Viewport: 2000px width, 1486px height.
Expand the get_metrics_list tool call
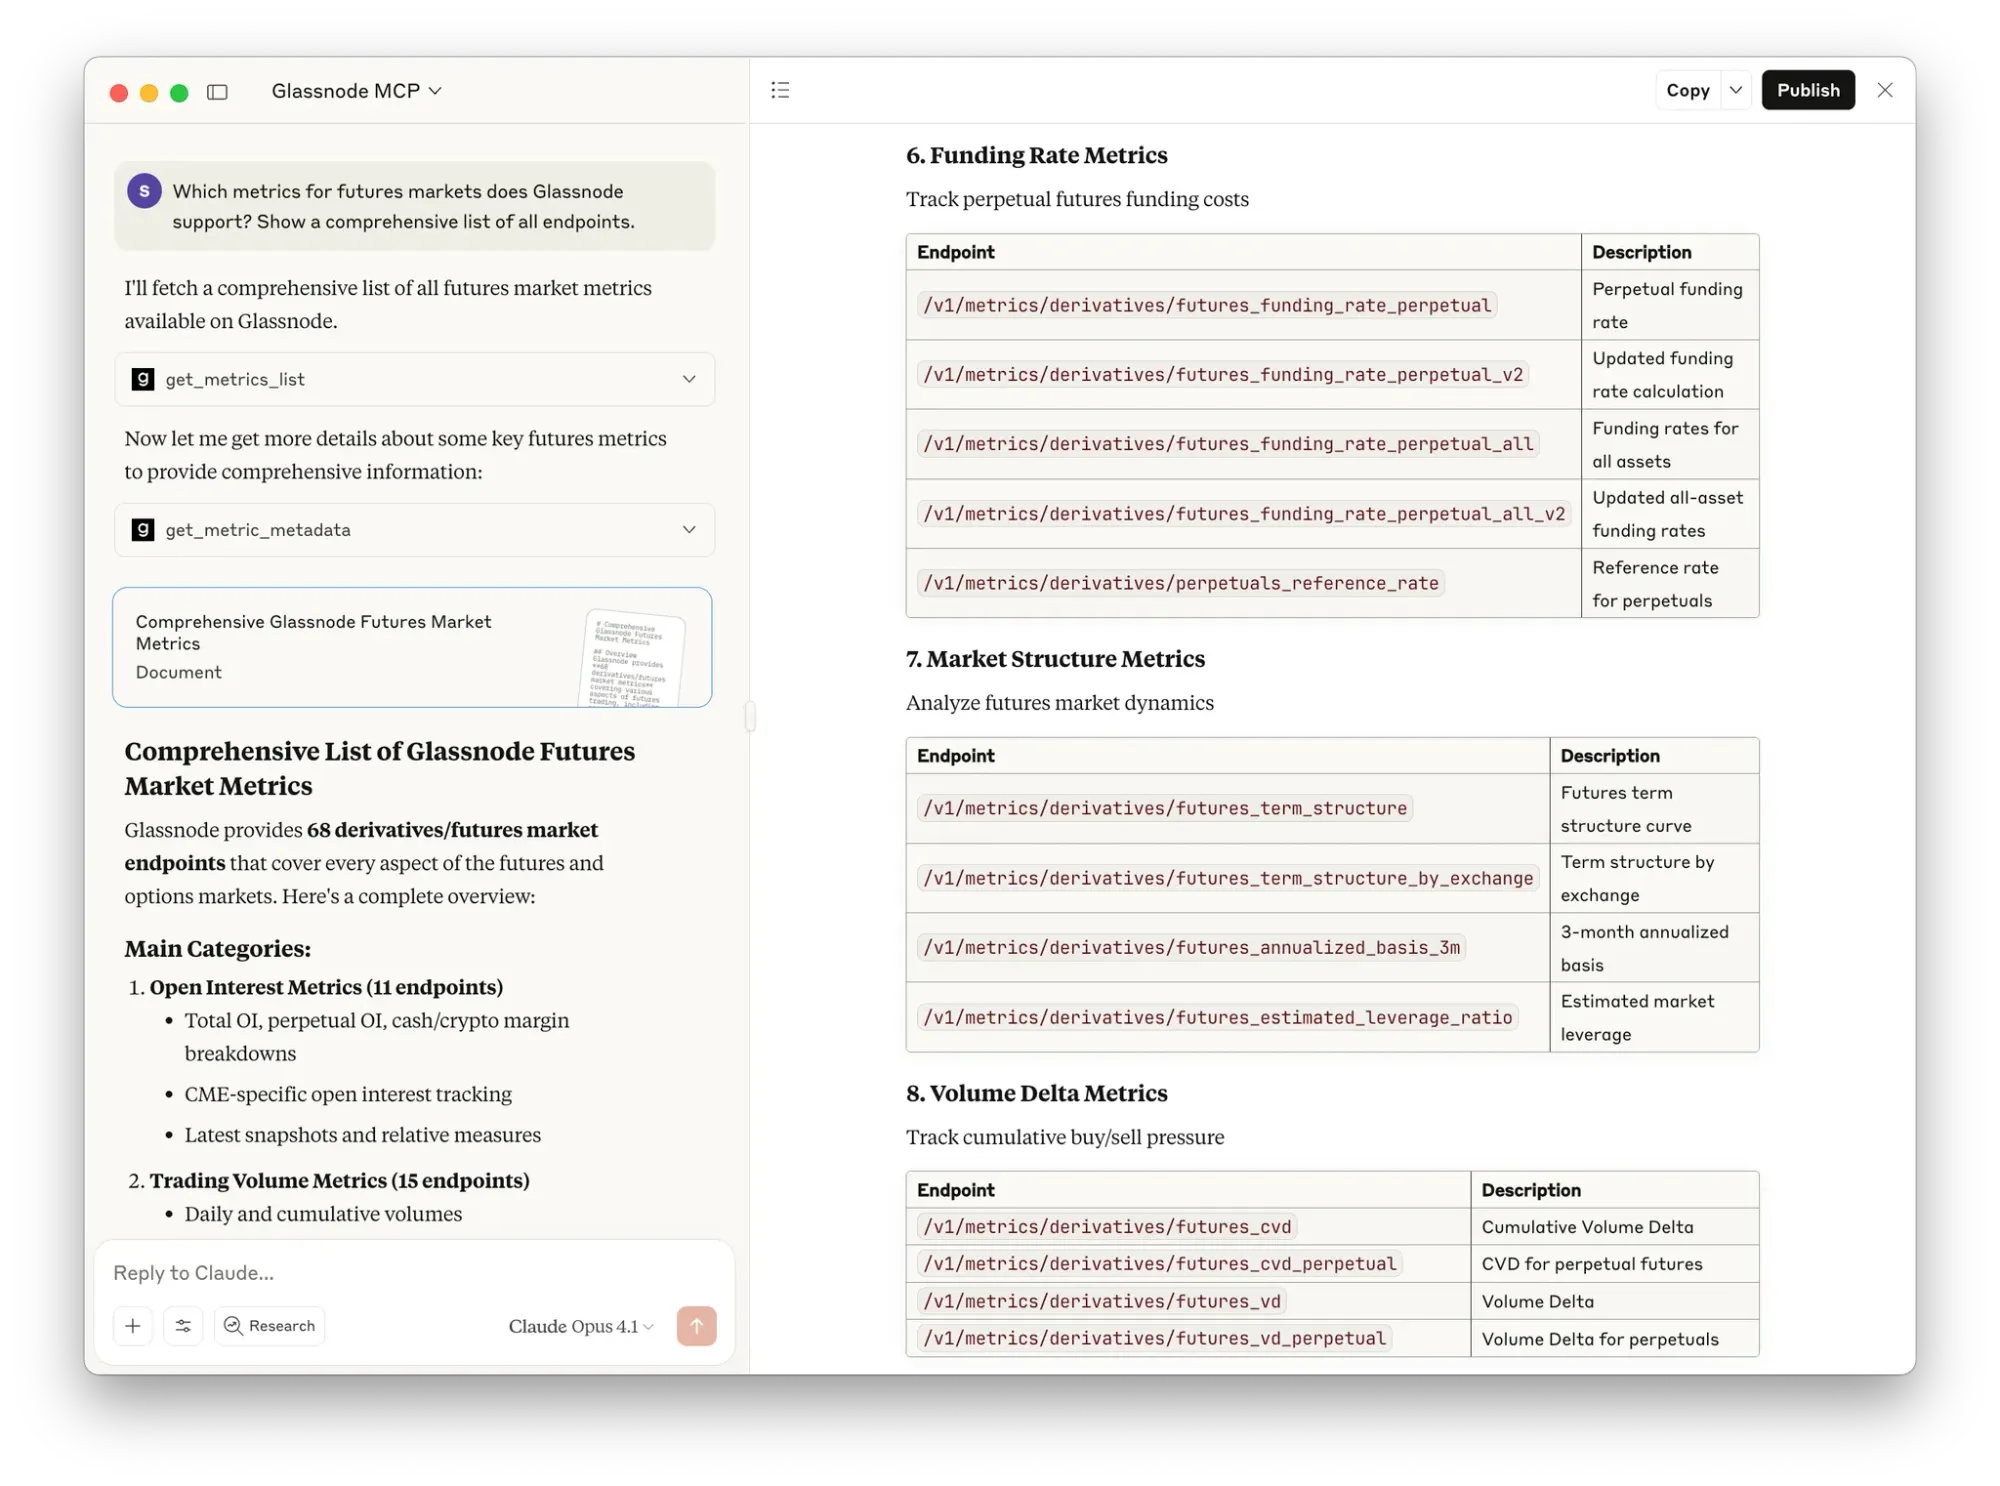pyautogui.click(x=689, y=379)
